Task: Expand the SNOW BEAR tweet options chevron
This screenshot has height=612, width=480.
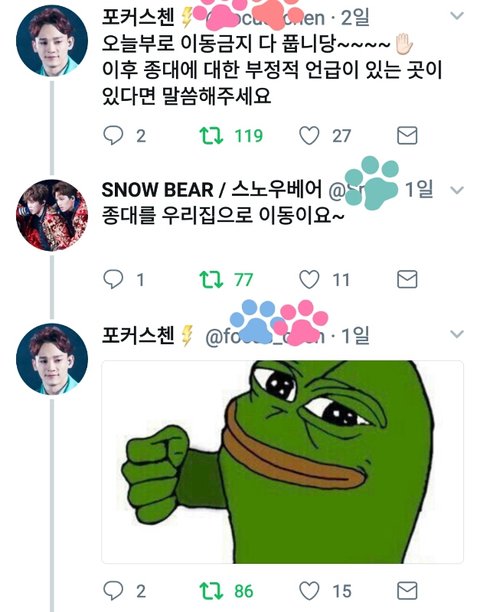Action: [x=457, y=190]
